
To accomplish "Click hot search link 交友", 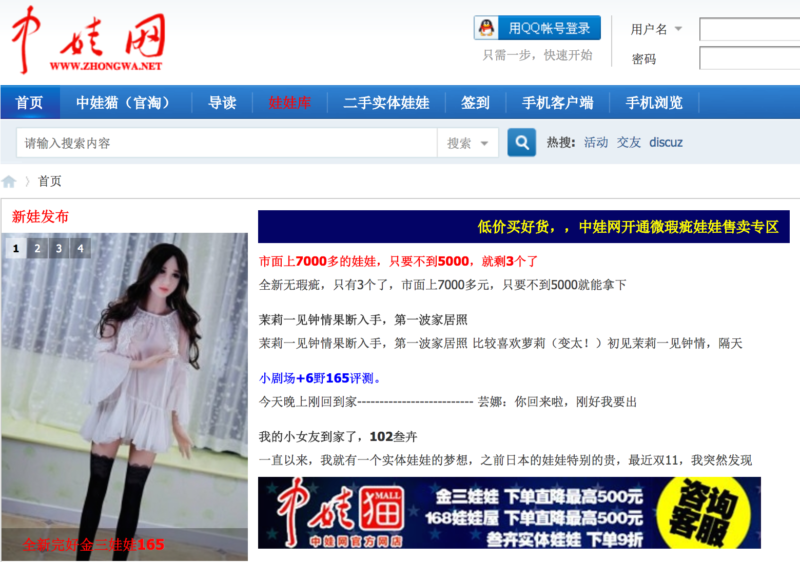I will pos(629,142).
